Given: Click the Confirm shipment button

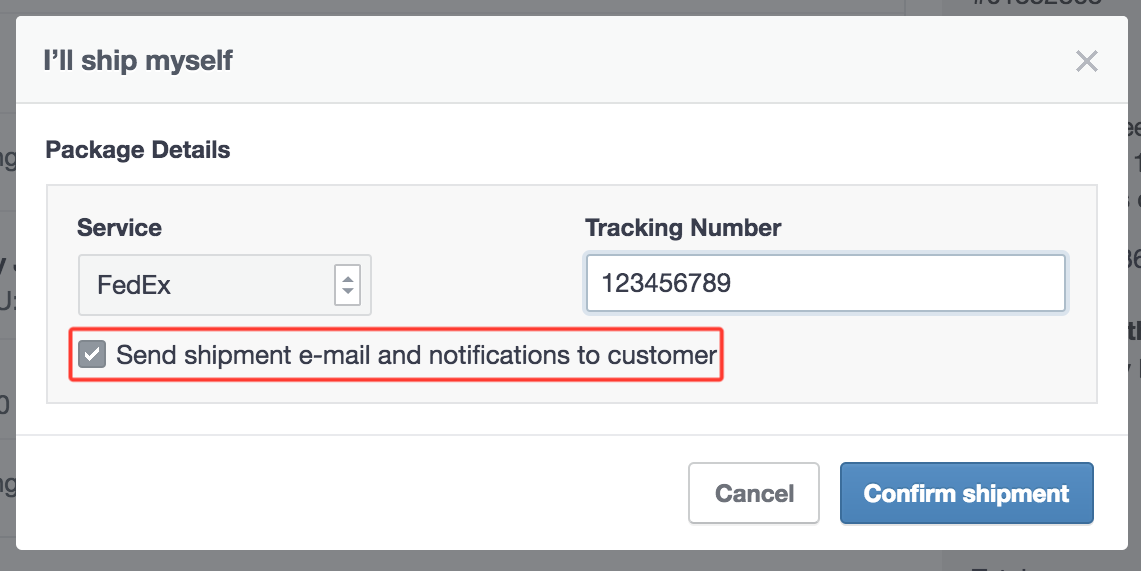Looking at the screenshot, I should pos(966,493).
